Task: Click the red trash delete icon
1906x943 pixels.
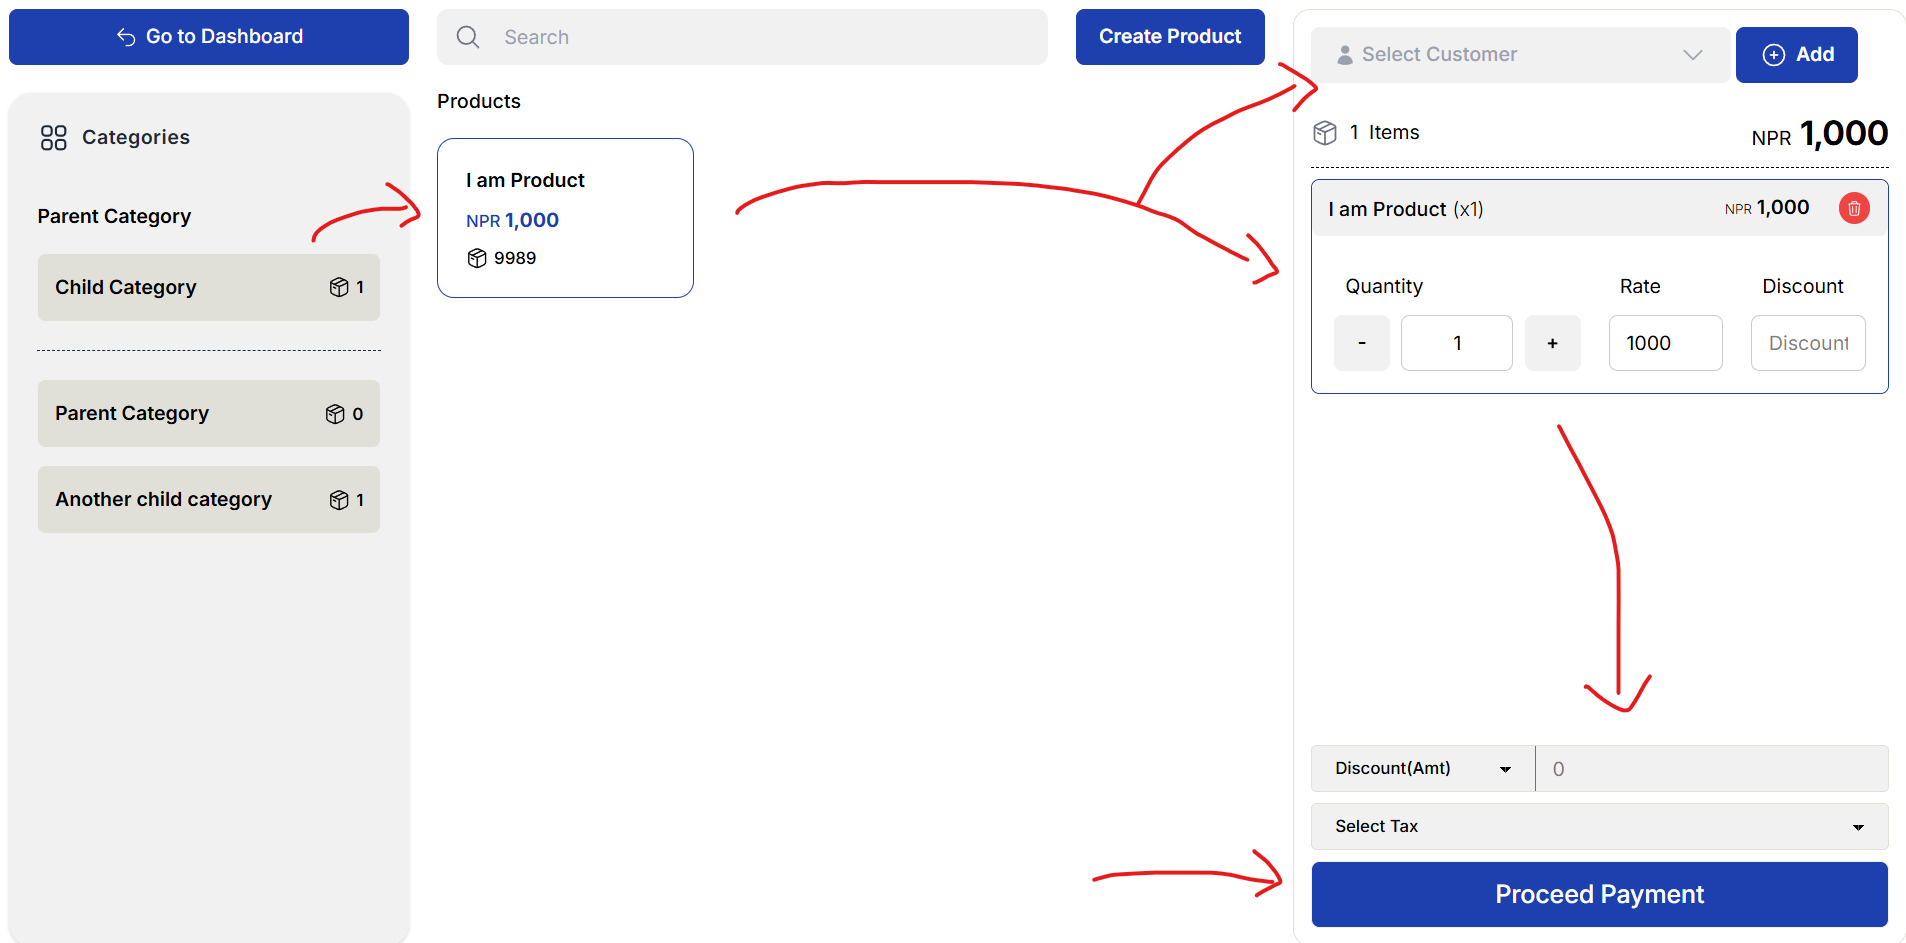Action: point(1853,208)
